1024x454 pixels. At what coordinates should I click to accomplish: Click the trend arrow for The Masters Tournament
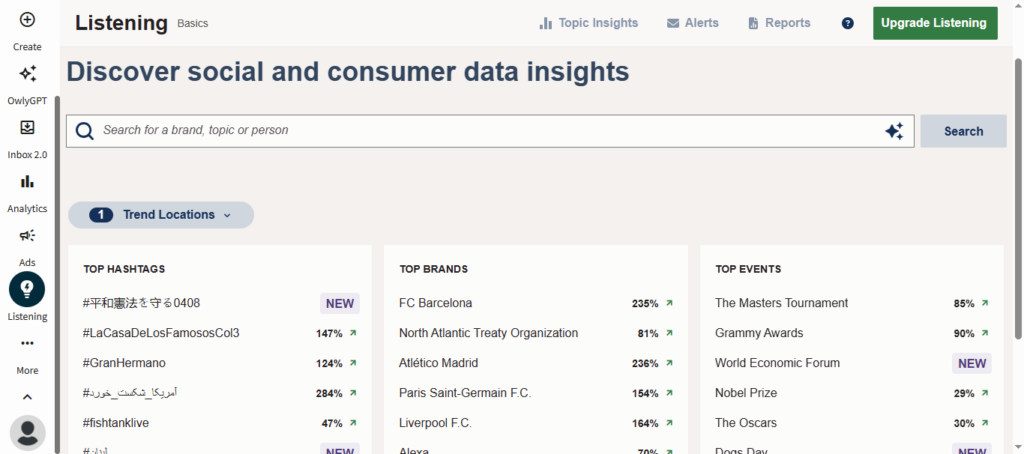tap(985, 303)
